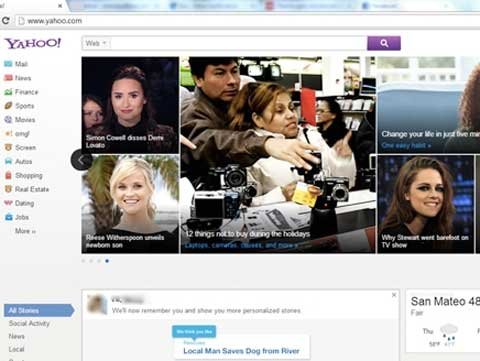This screenshot has height=361, width=480.
Task: Open Reese Witherspoon story thumbnail
Action: (130, 204)
